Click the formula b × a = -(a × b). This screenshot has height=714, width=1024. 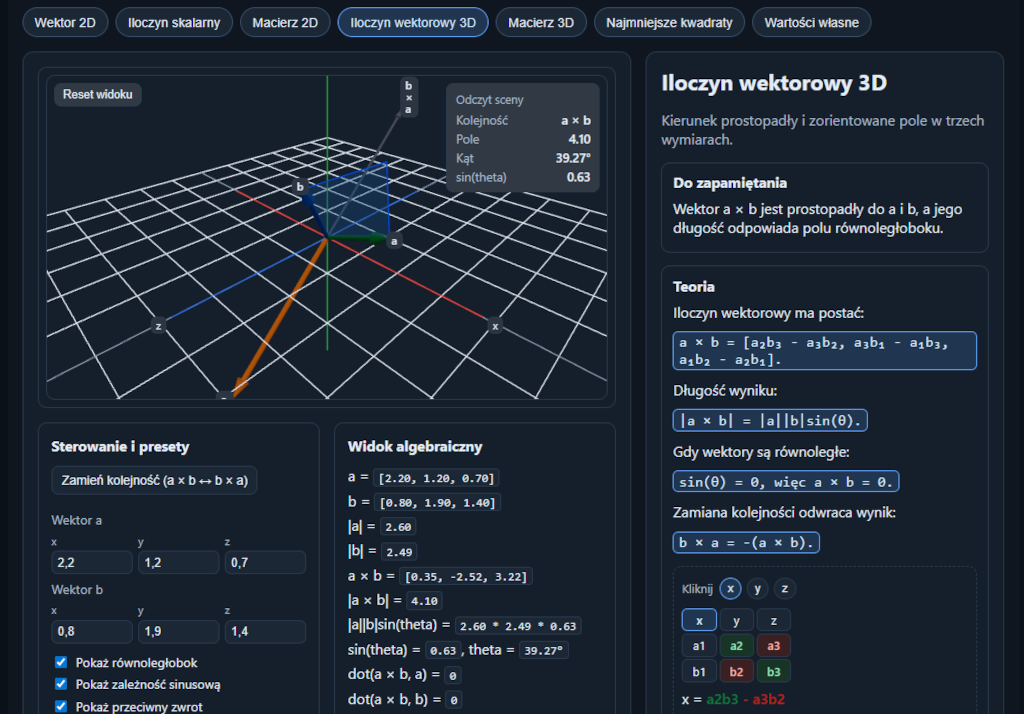(746, 543)
